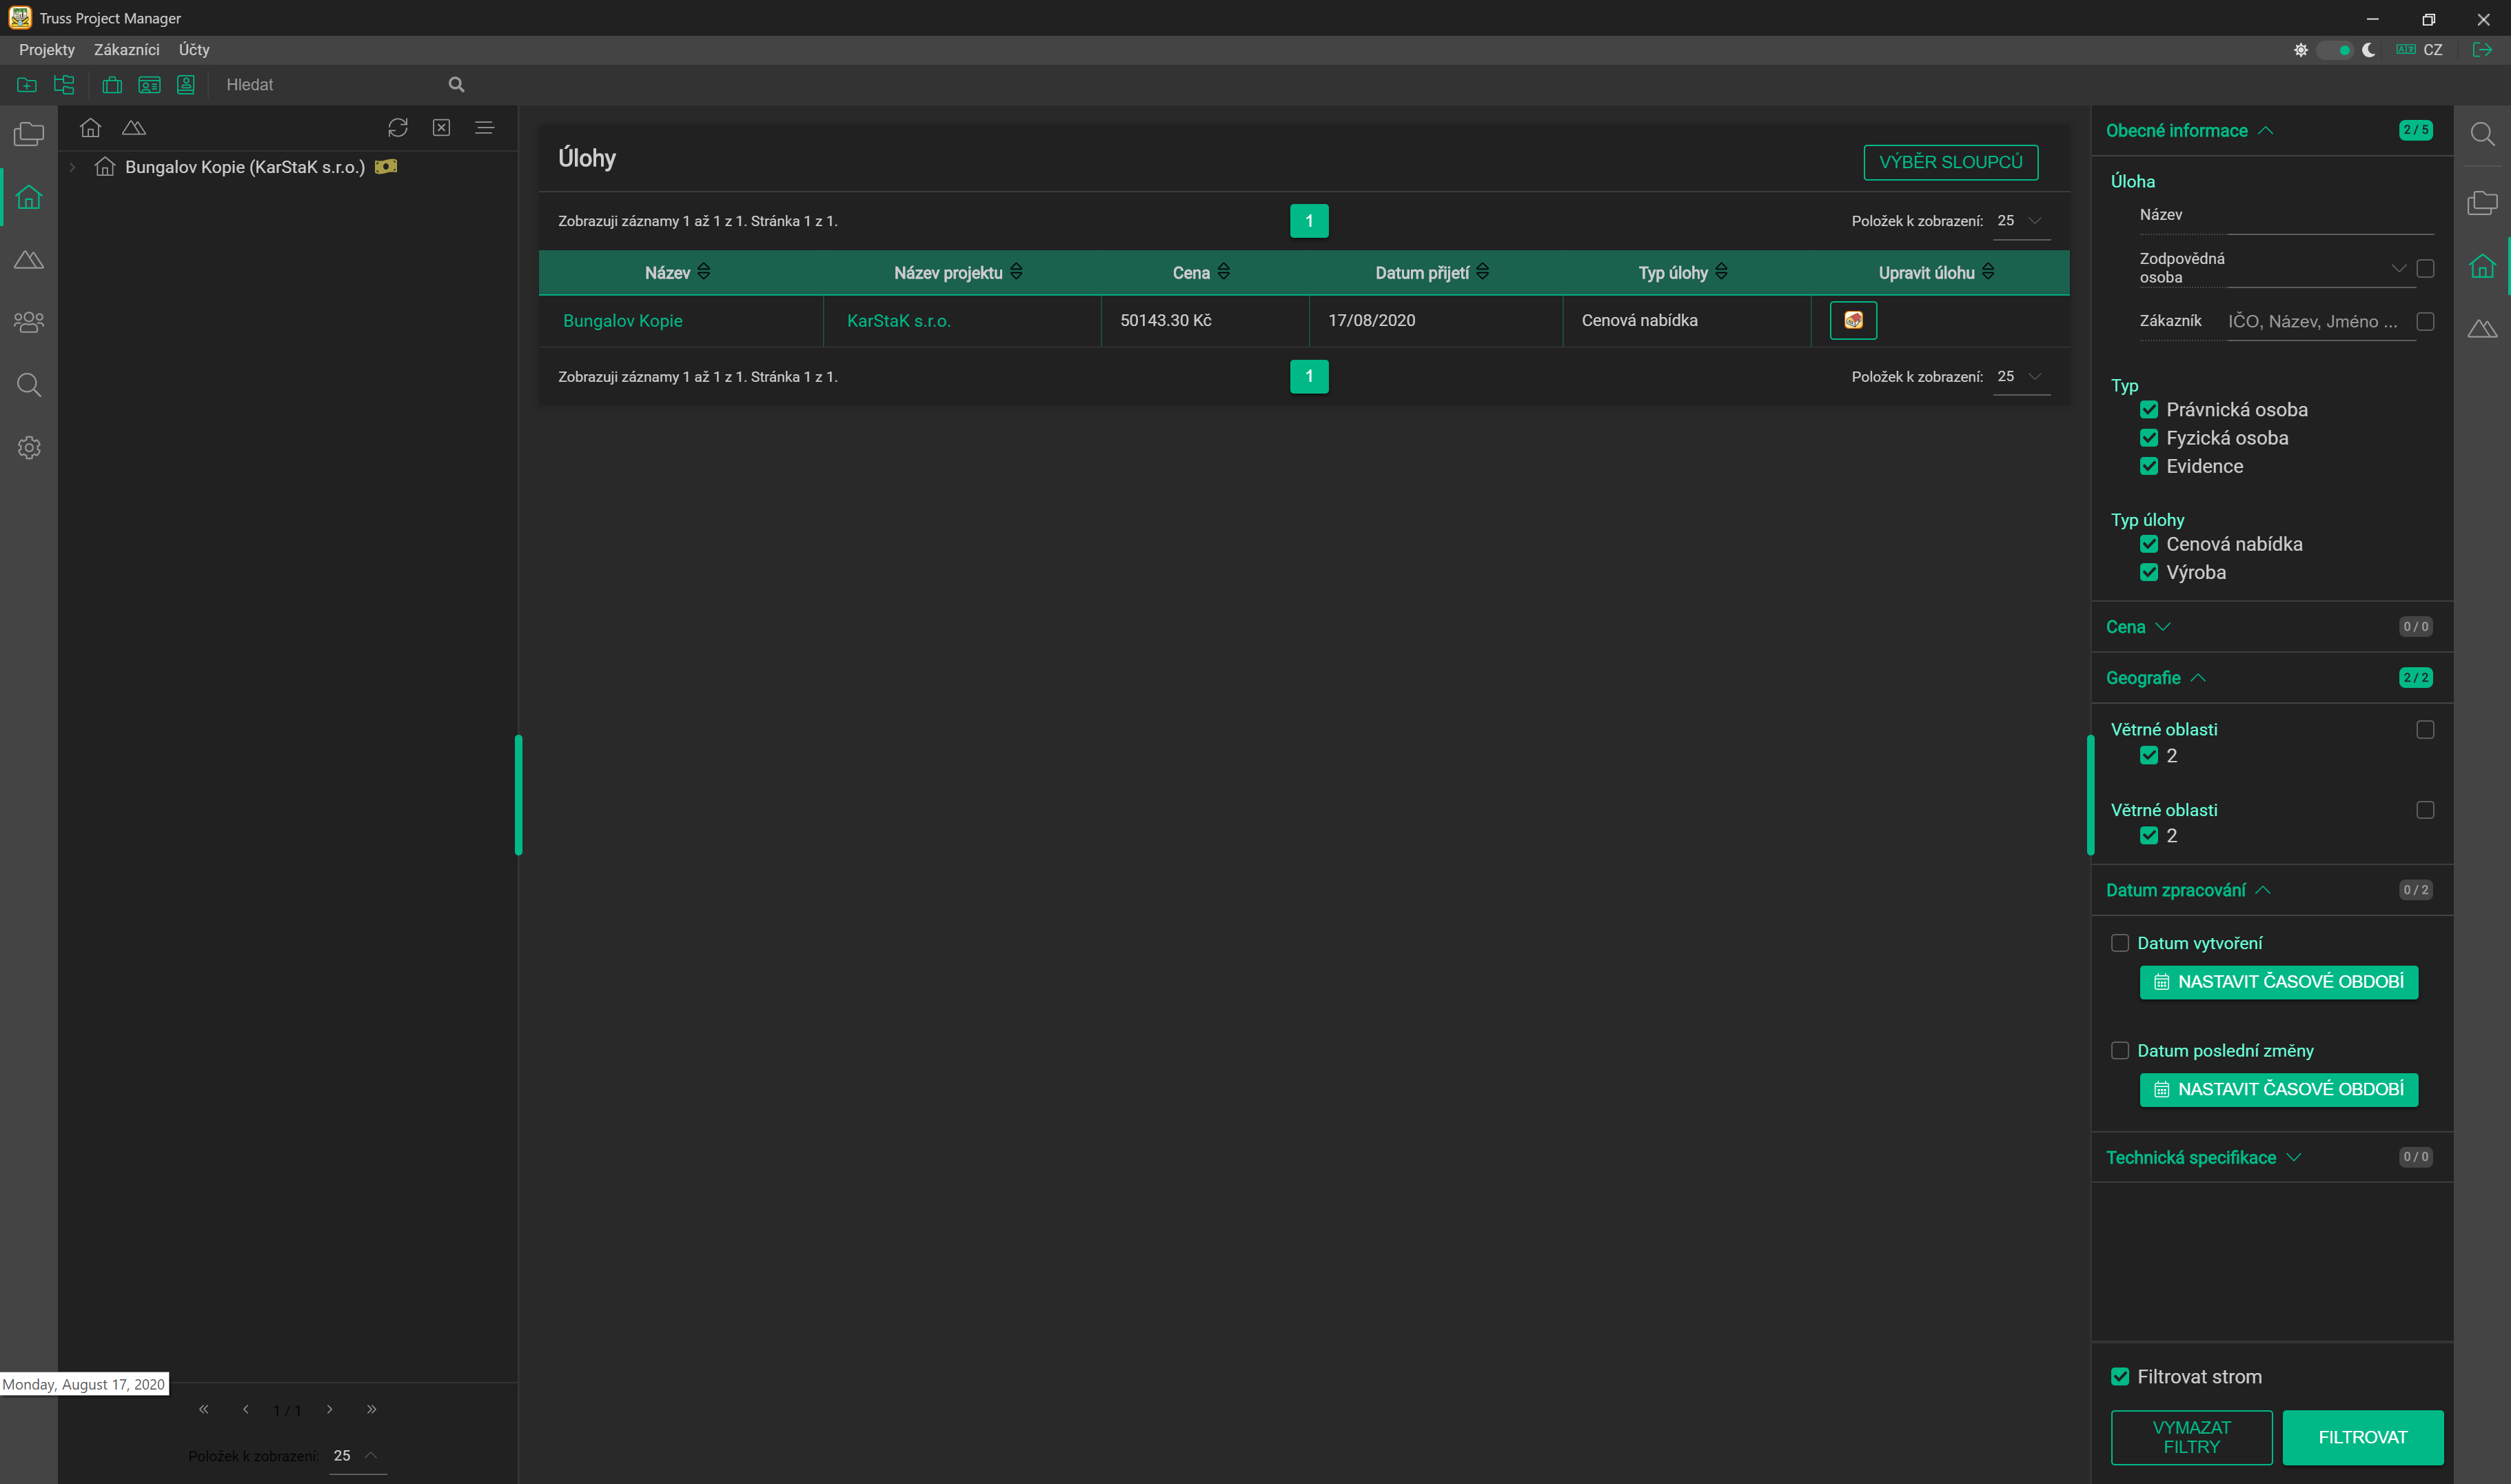Expand the Bungalov Kopie tree node
This screenshot has width=2511, height=1484.
pyautogui.click(x=72, y=167)
